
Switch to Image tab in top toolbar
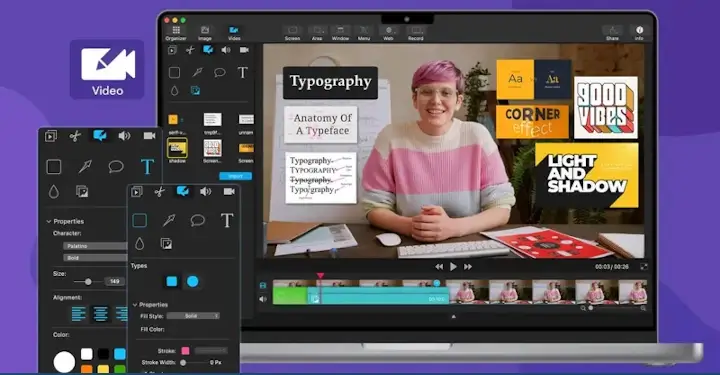coord(205,33)
